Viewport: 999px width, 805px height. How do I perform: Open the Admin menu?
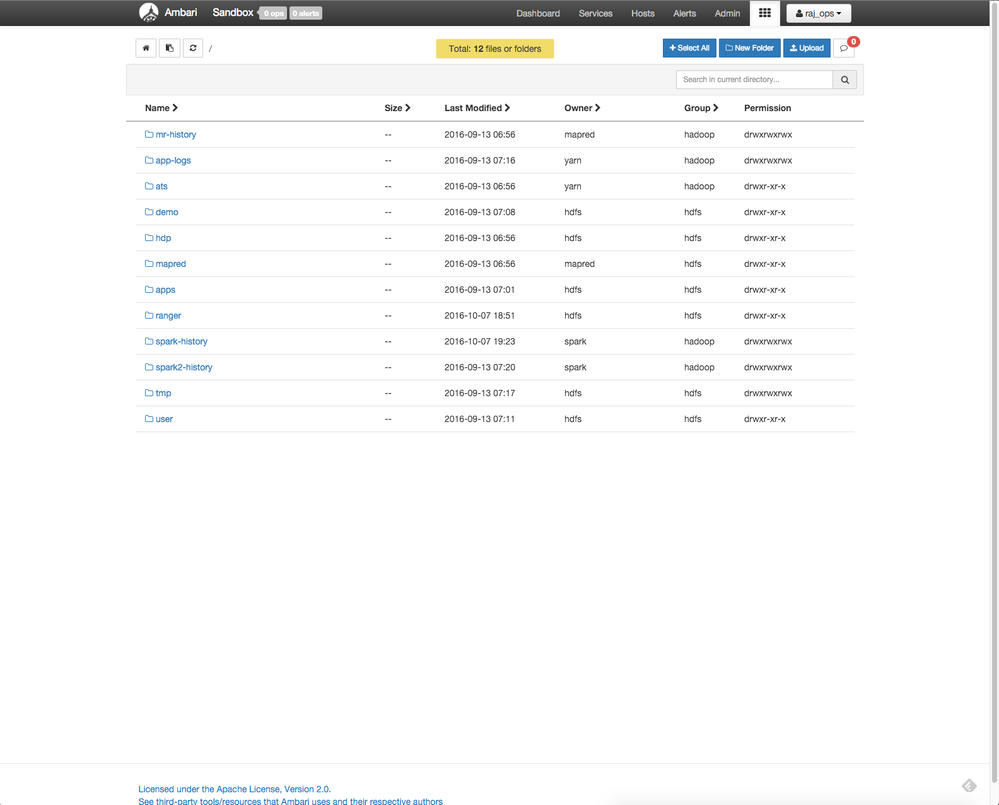pos(727,13)
